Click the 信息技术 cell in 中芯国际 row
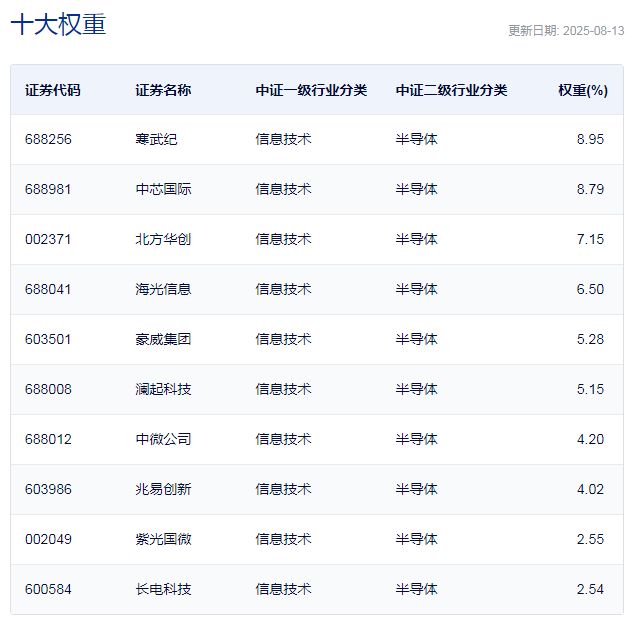The height and width of the screenshot is (620, 632). tap(283, 189)
